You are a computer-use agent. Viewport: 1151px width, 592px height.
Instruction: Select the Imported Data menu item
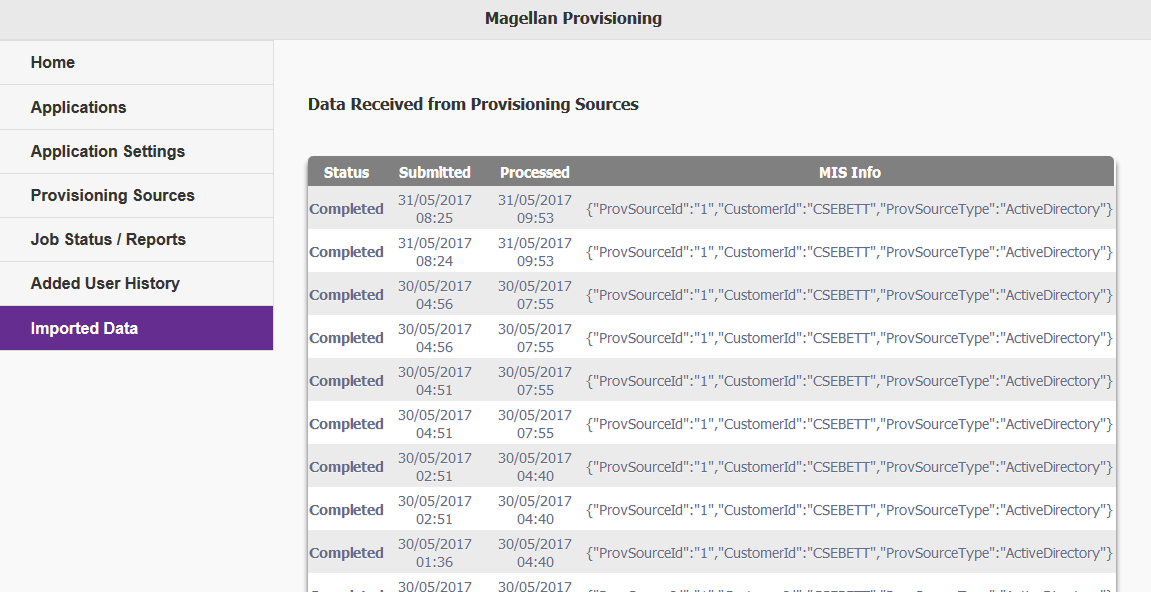pos(137,328)
